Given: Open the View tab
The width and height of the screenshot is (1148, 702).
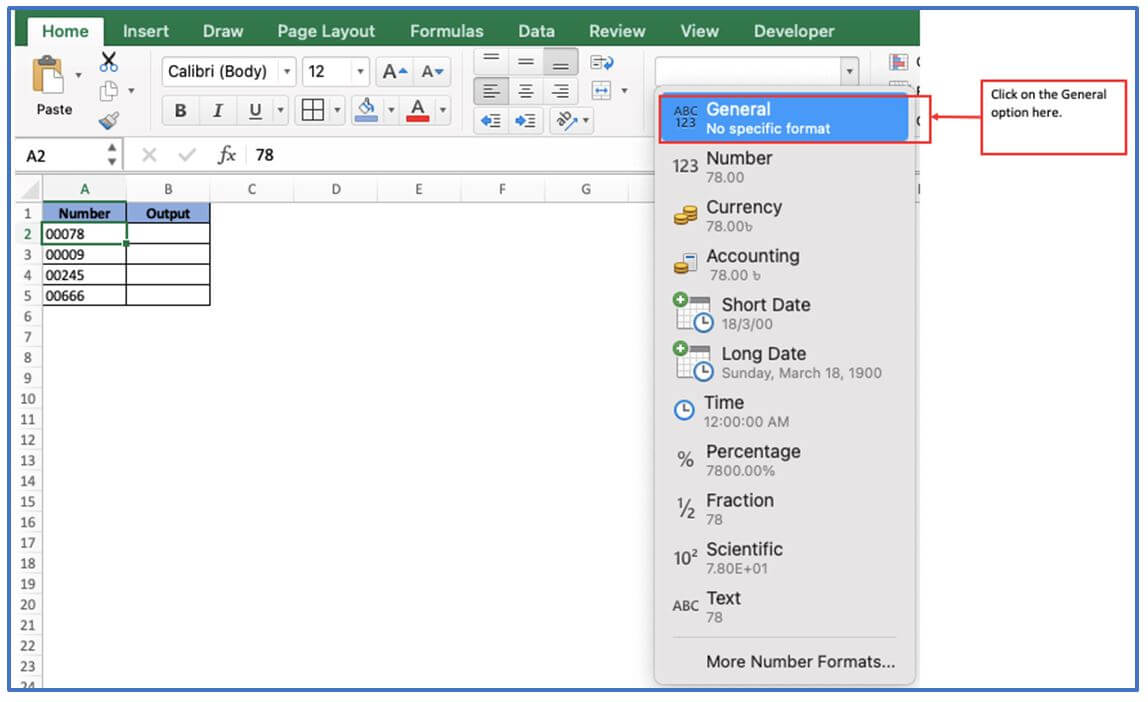Looking at the screenshot, I should pyautogui.click(x=699, y=31).
